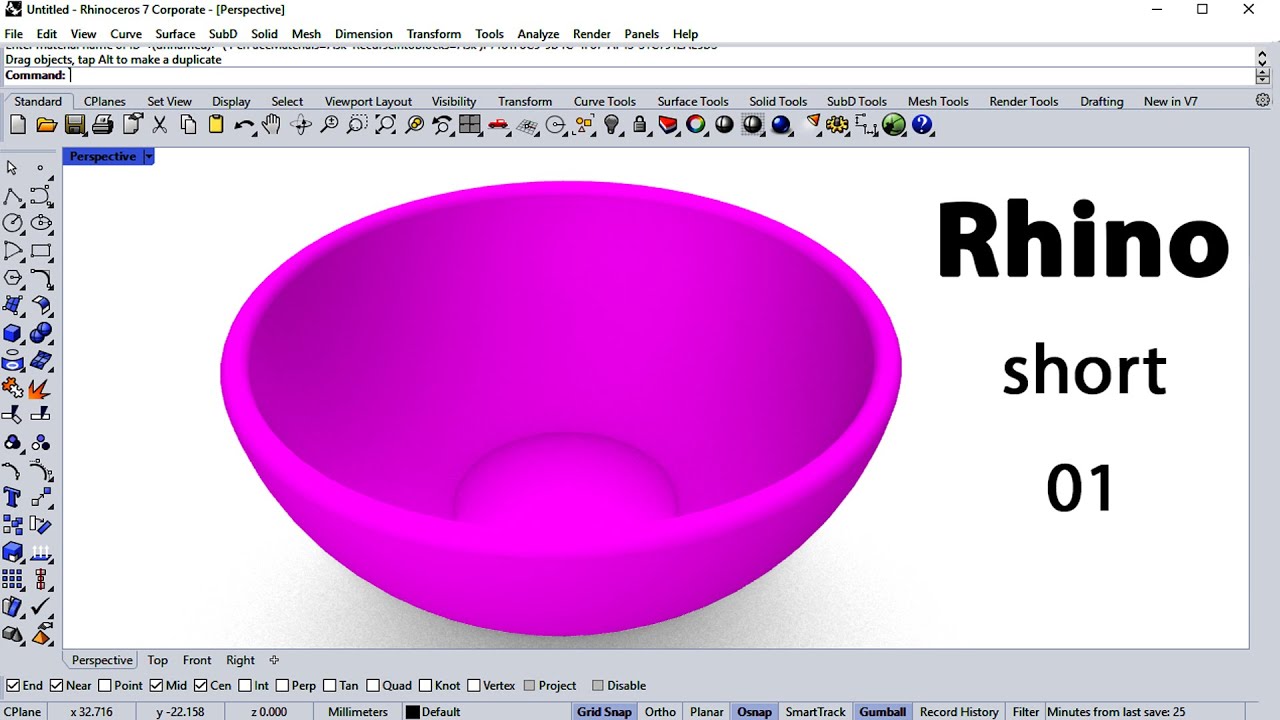This screenshot has height=720, width=1280.
Task: Toggle Planar in status bar
Action: (706, 712)
